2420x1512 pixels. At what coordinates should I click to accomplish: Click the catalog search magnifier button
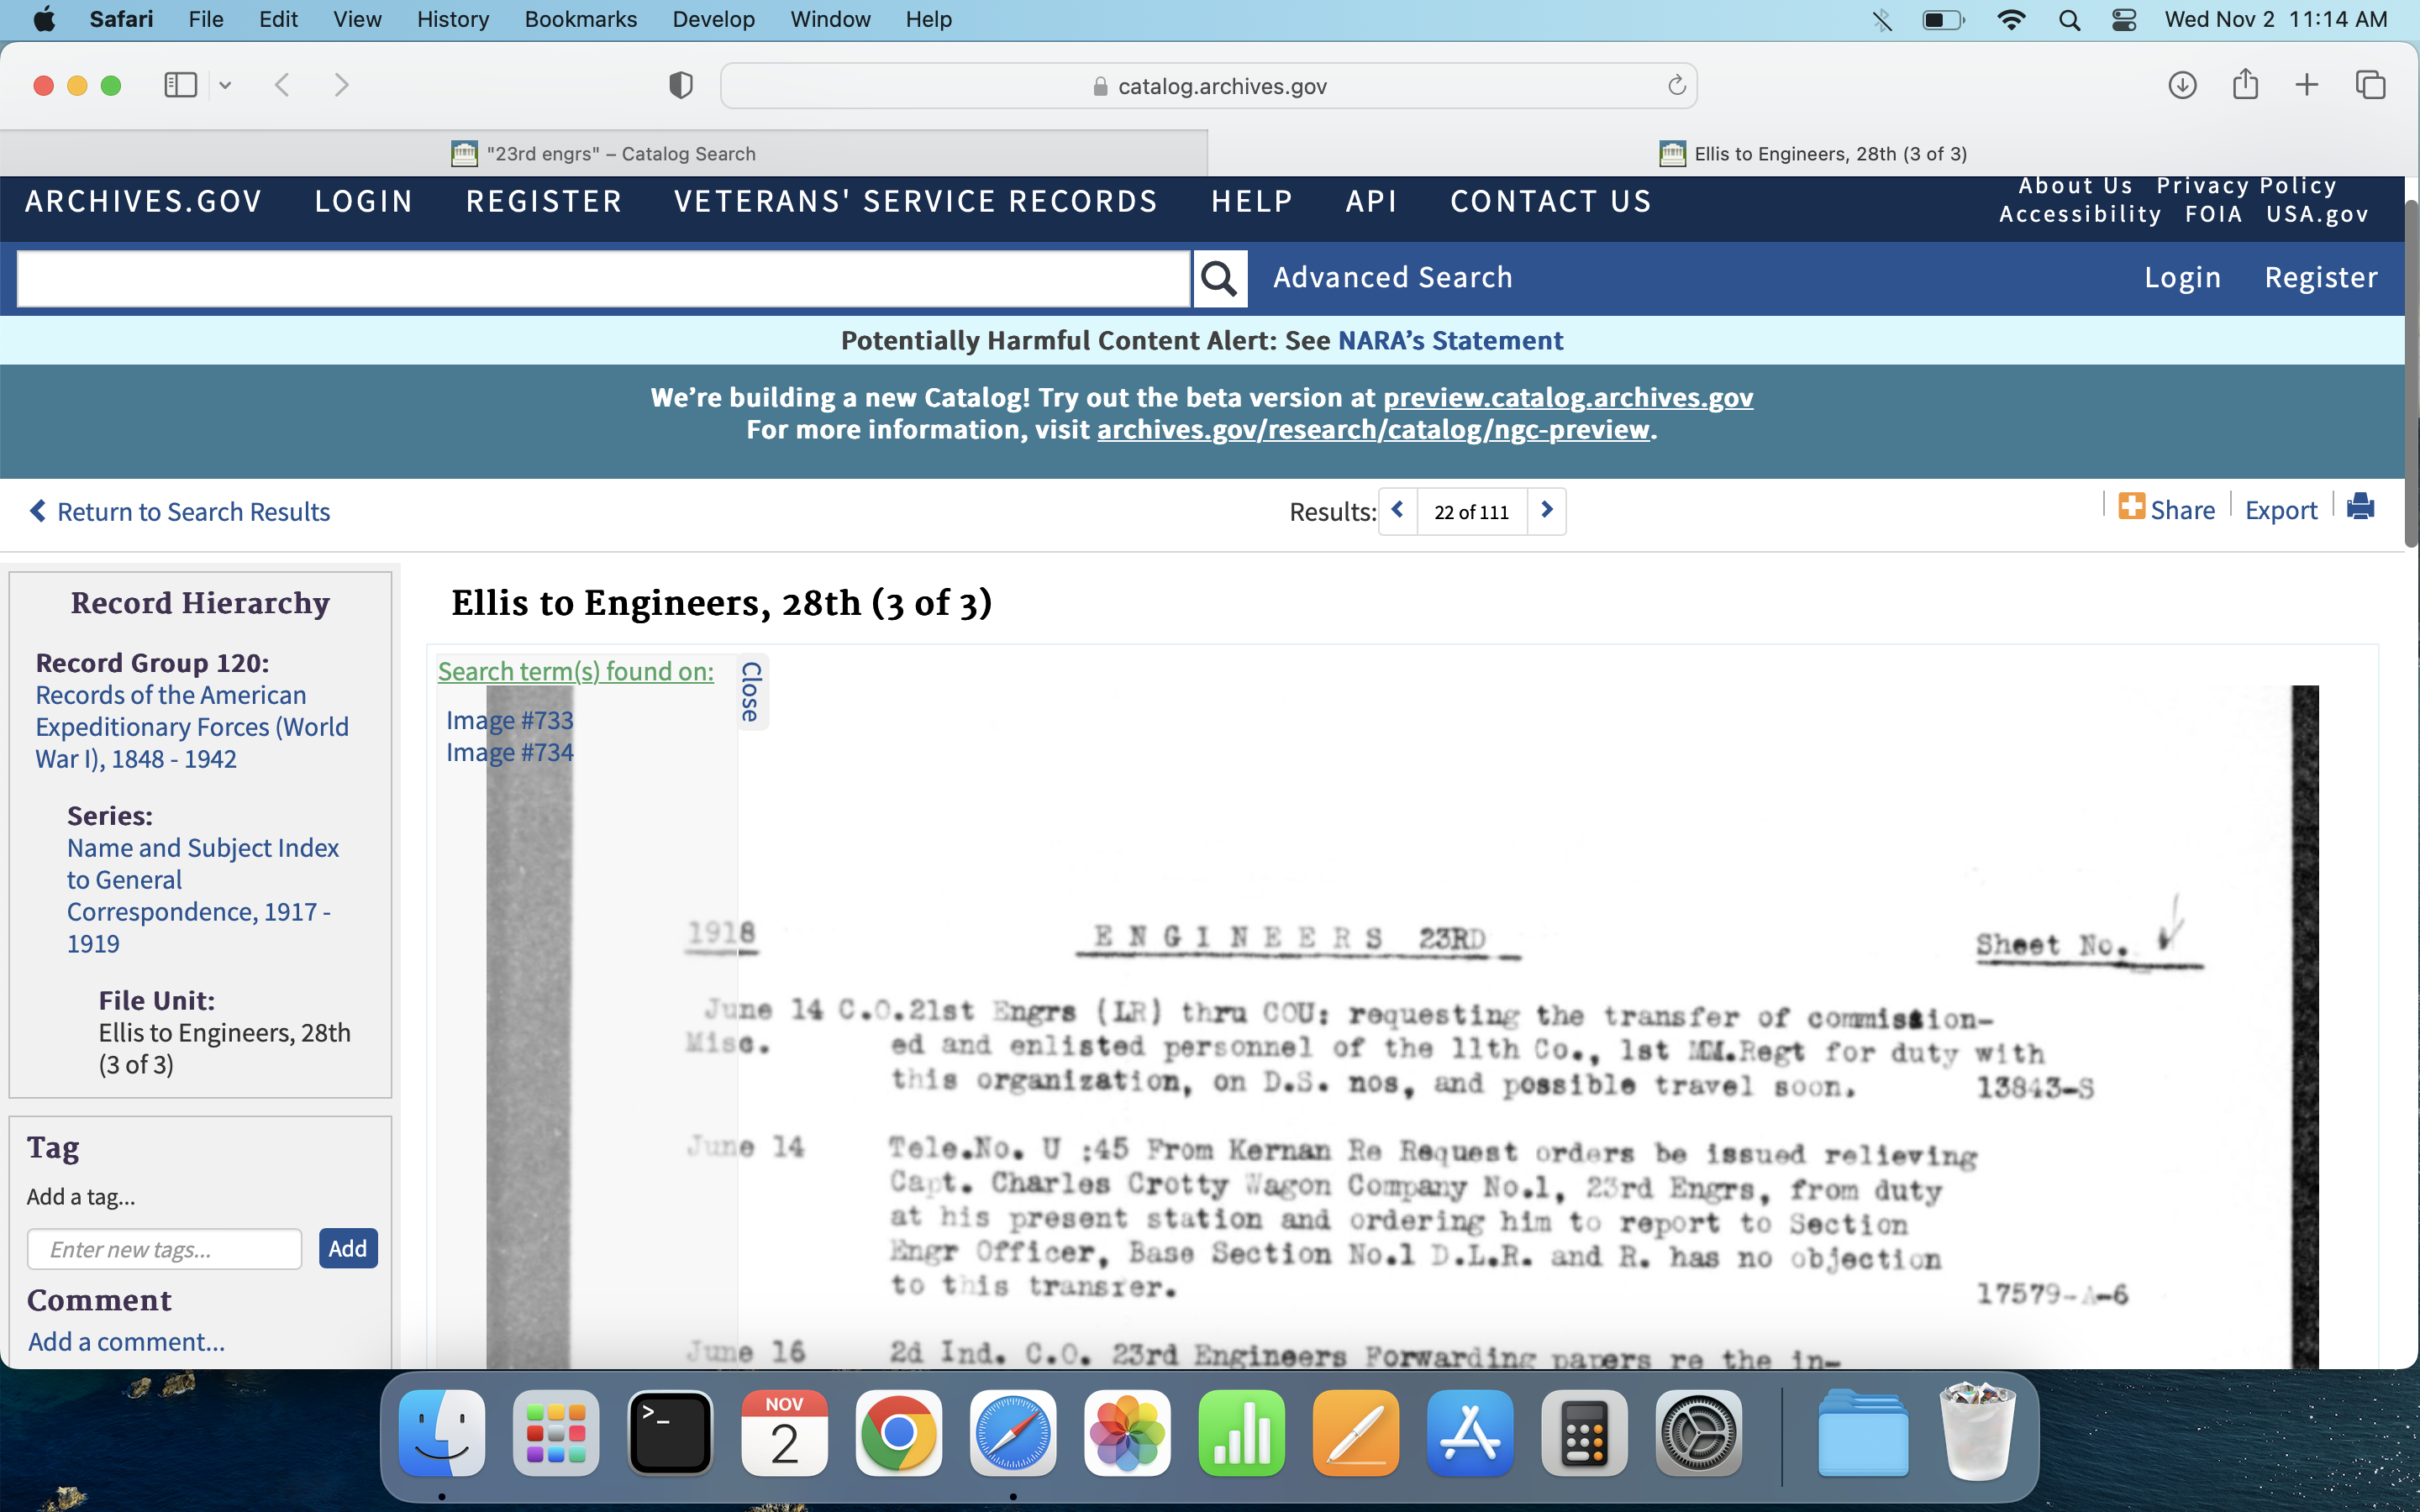(1219, 278)
